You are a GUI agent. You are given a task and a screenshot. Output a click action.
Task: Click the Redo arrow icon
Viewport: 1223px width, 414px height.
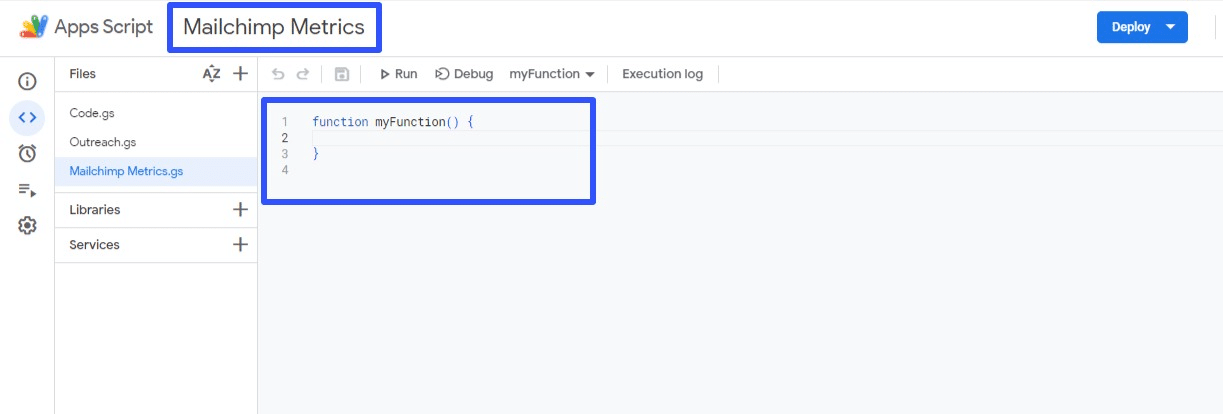tap(303, 74)
